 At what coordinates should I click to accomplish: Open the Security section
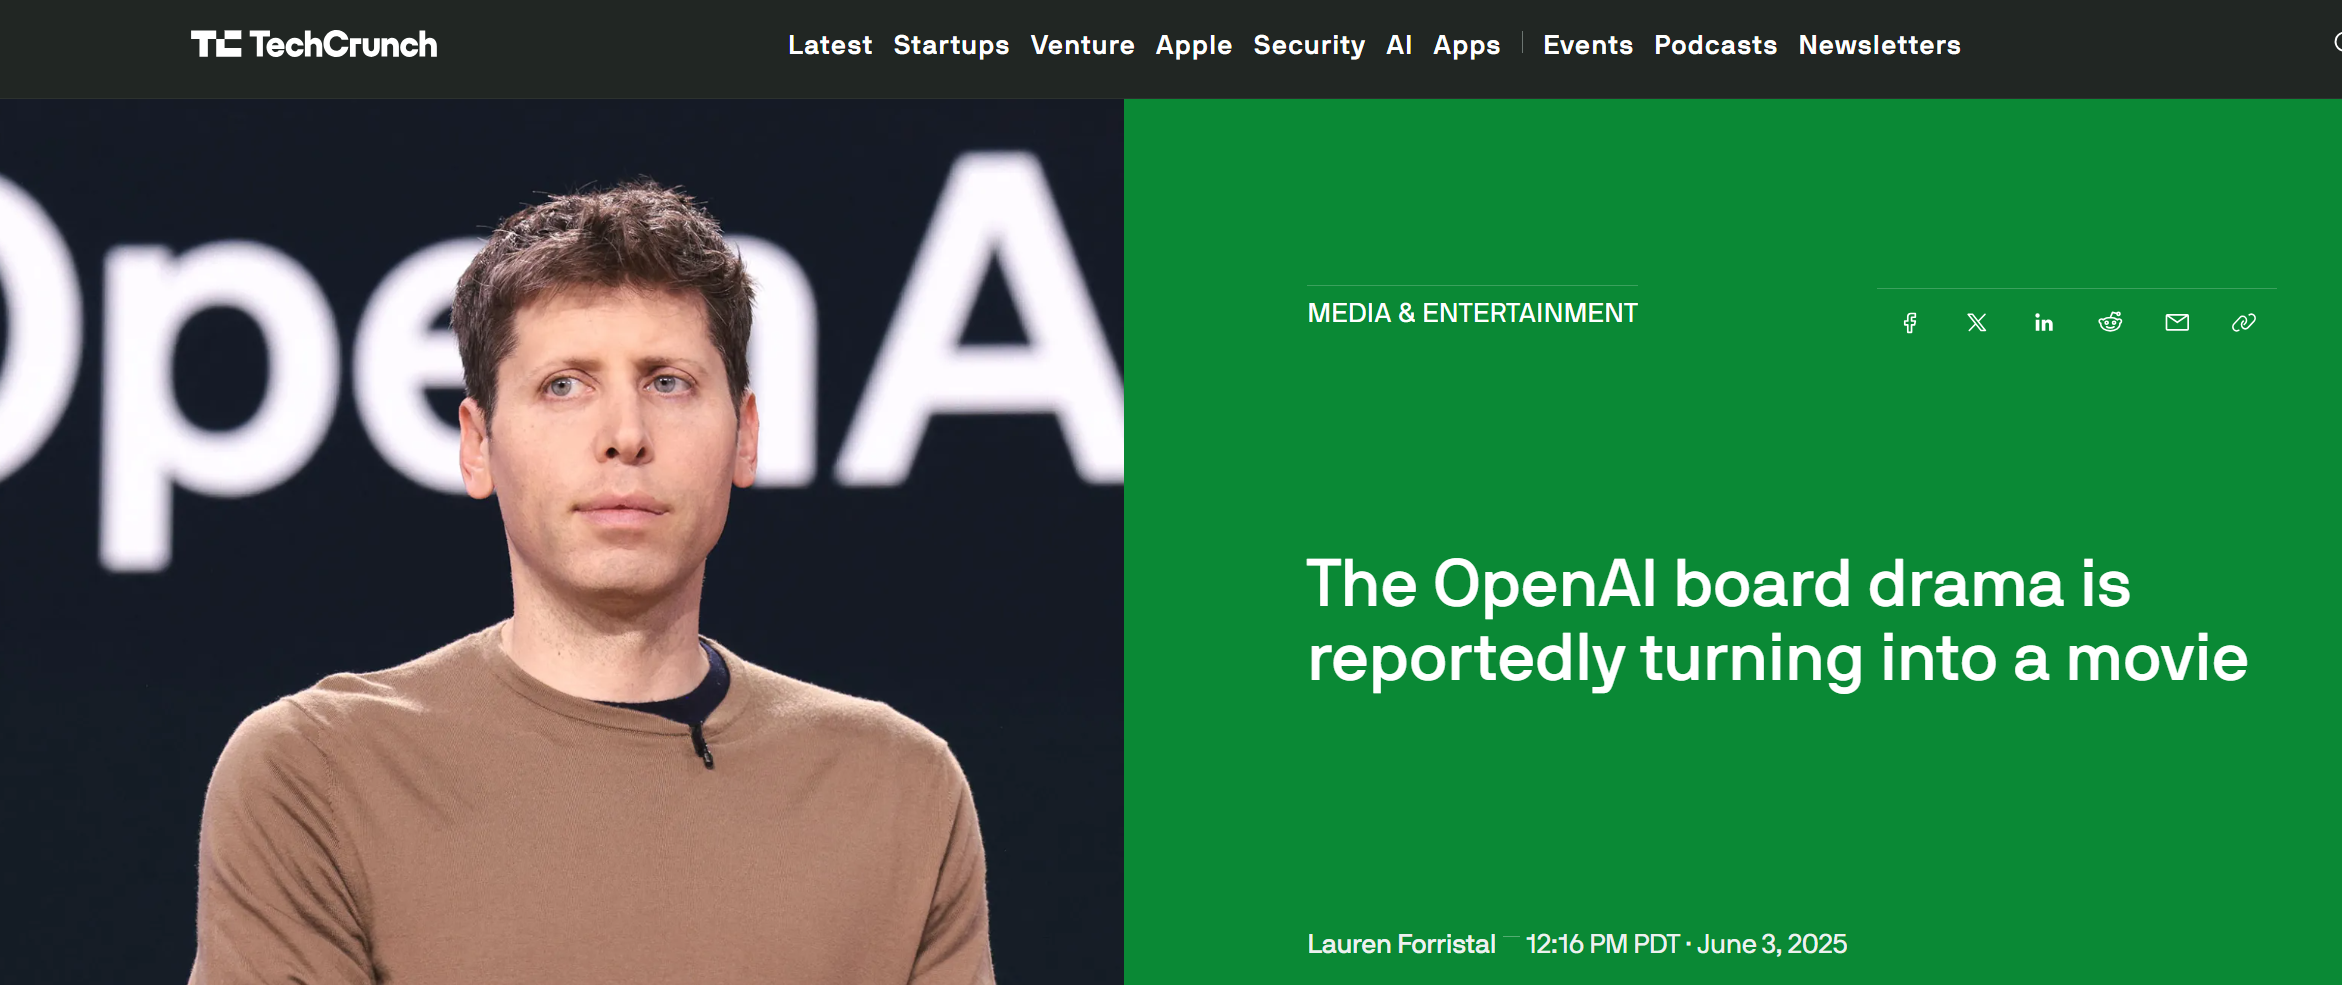(x=1309, y=46)
